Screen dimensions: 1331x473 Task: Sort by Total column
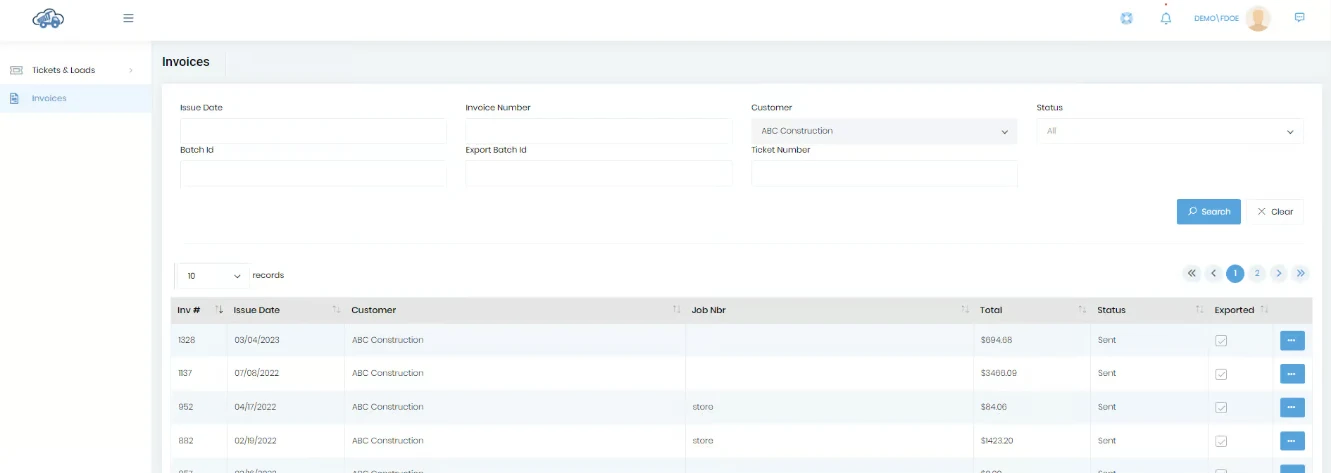1032,310
